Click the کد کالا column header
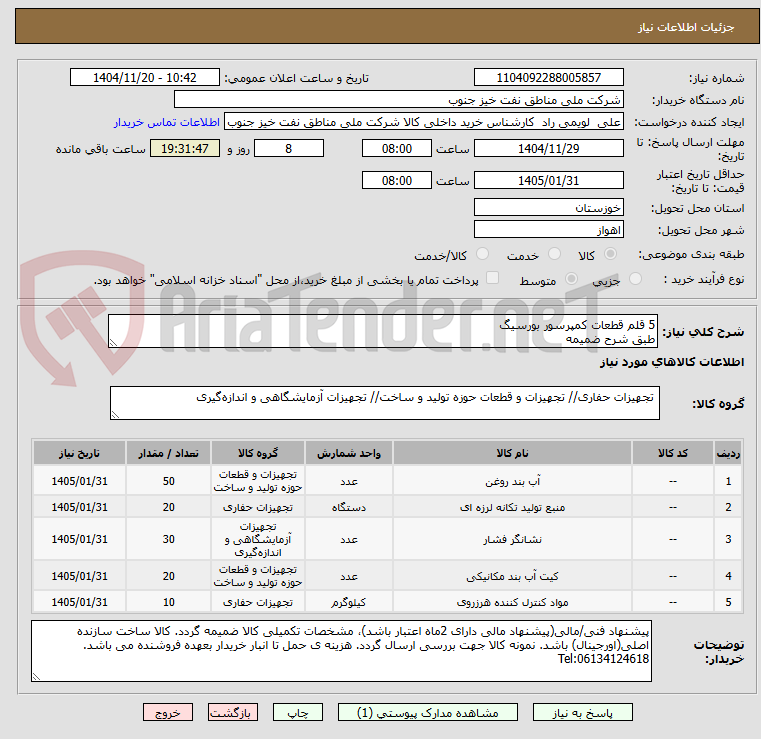The width and height of the screenshot is (761, 739). (x=673, y=453)
